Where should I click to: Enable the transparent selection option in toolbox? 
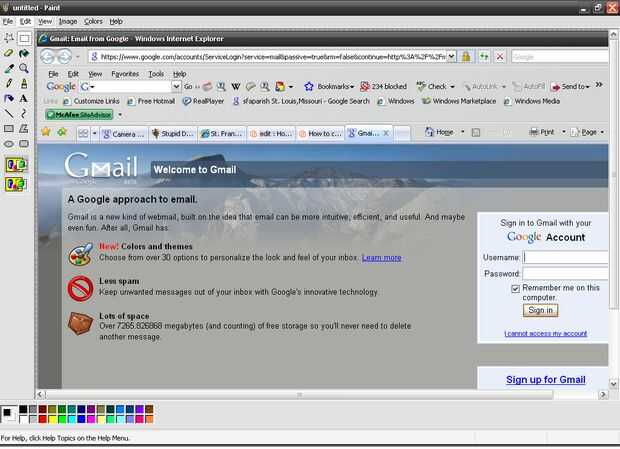click(16, 184)
